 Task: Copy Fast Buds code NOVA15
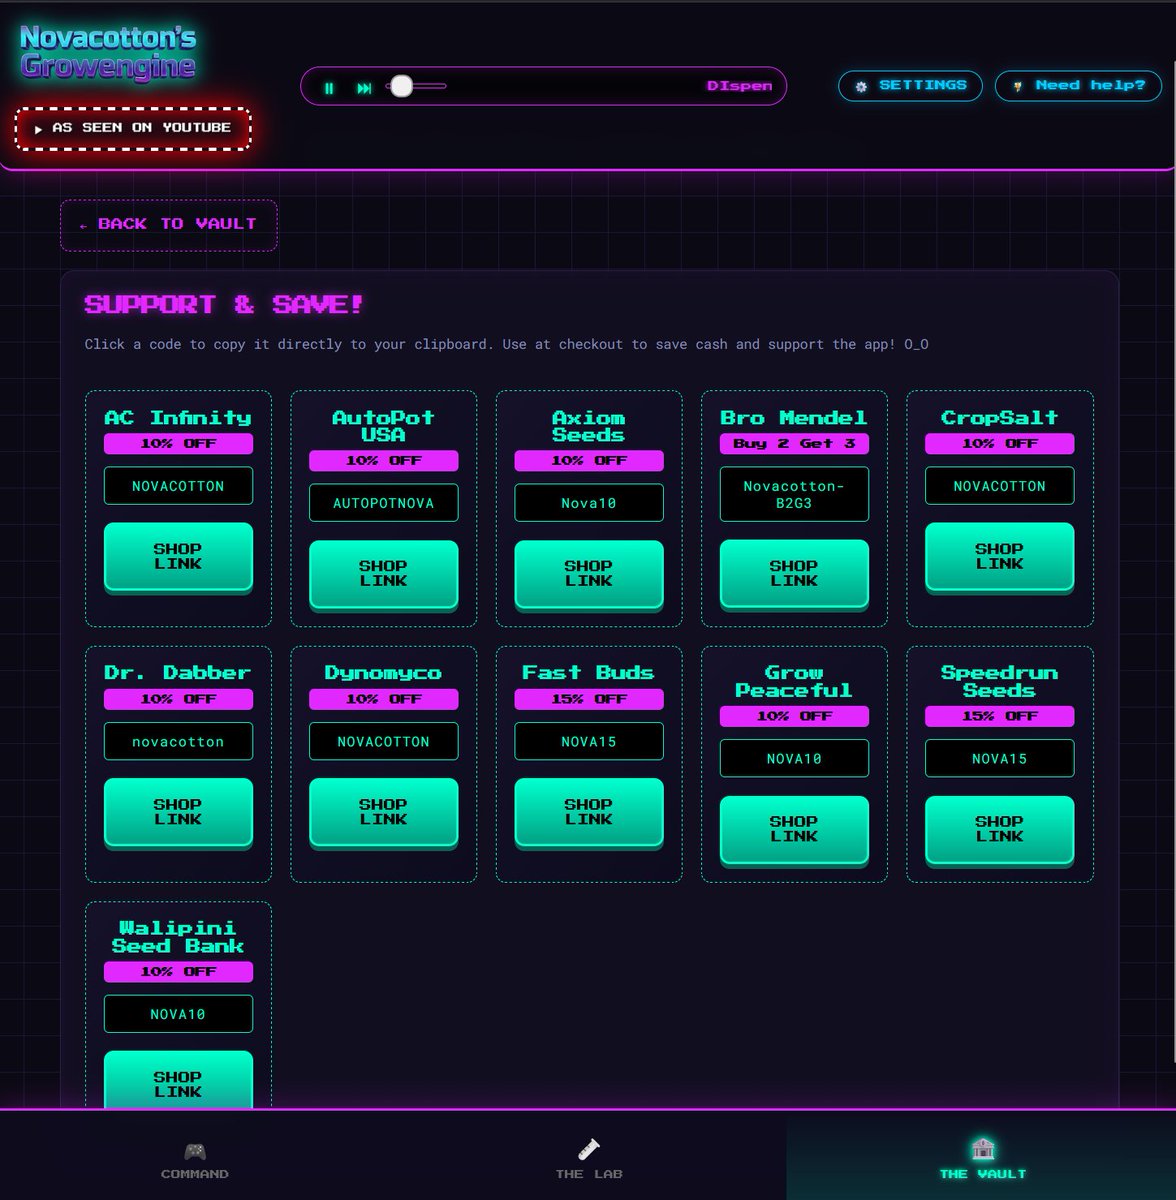point(589,742)
